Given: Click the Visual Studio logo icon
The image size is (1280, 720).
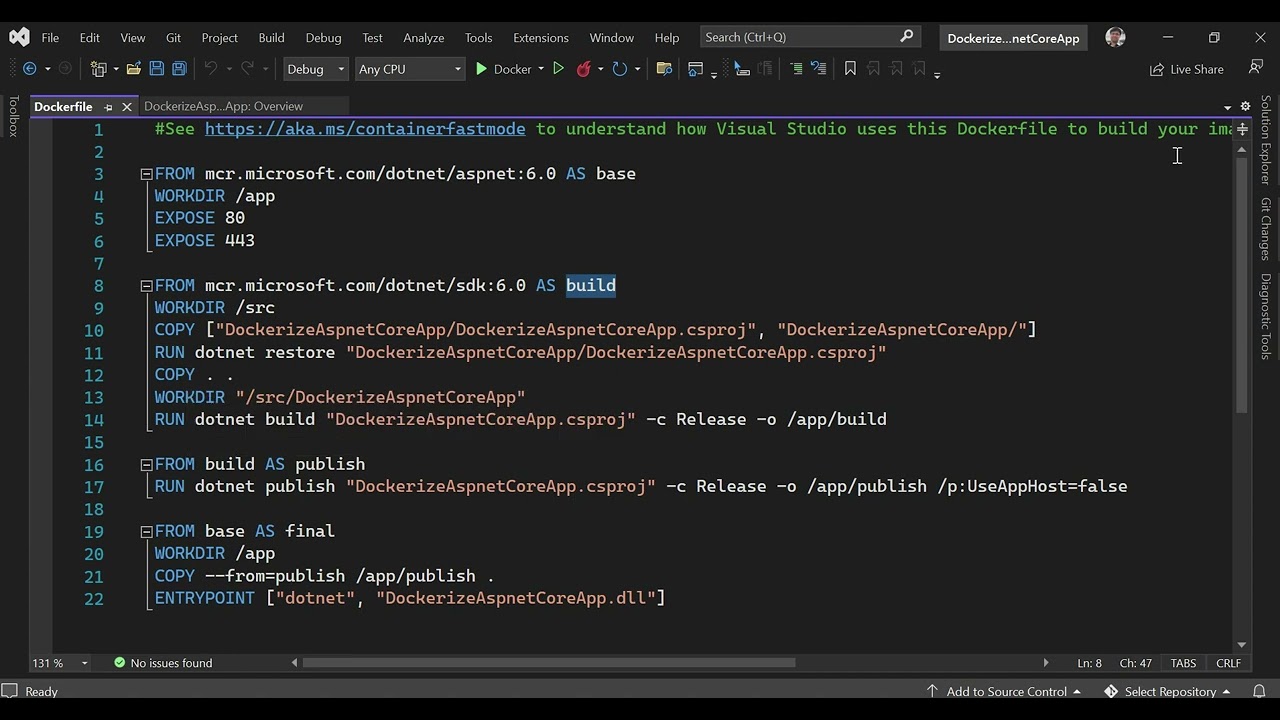Looking at the screenshot, I should (x=19, y=37).
